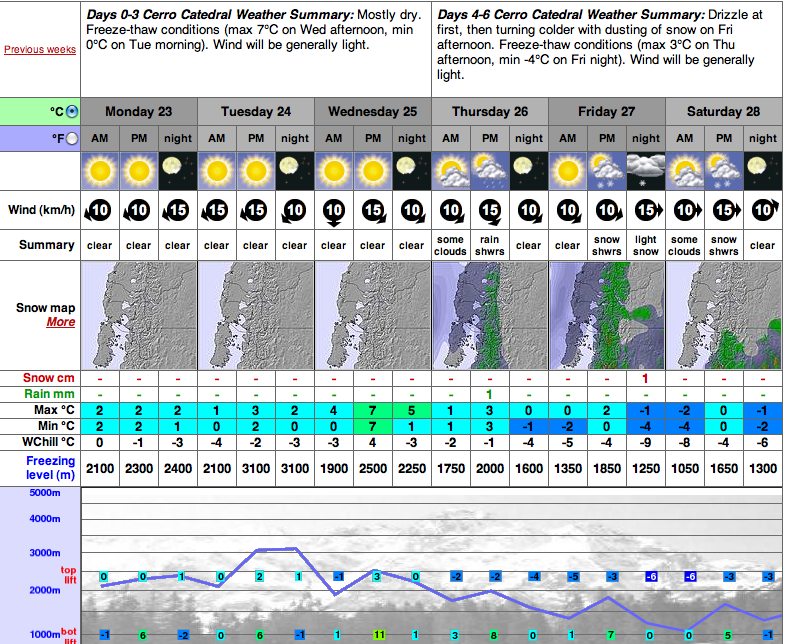Viewport: 786px width, 644px height.
Task: Click Friday night min temperature -4 cell
Action: pyautogui.click(x=646, y=426)
